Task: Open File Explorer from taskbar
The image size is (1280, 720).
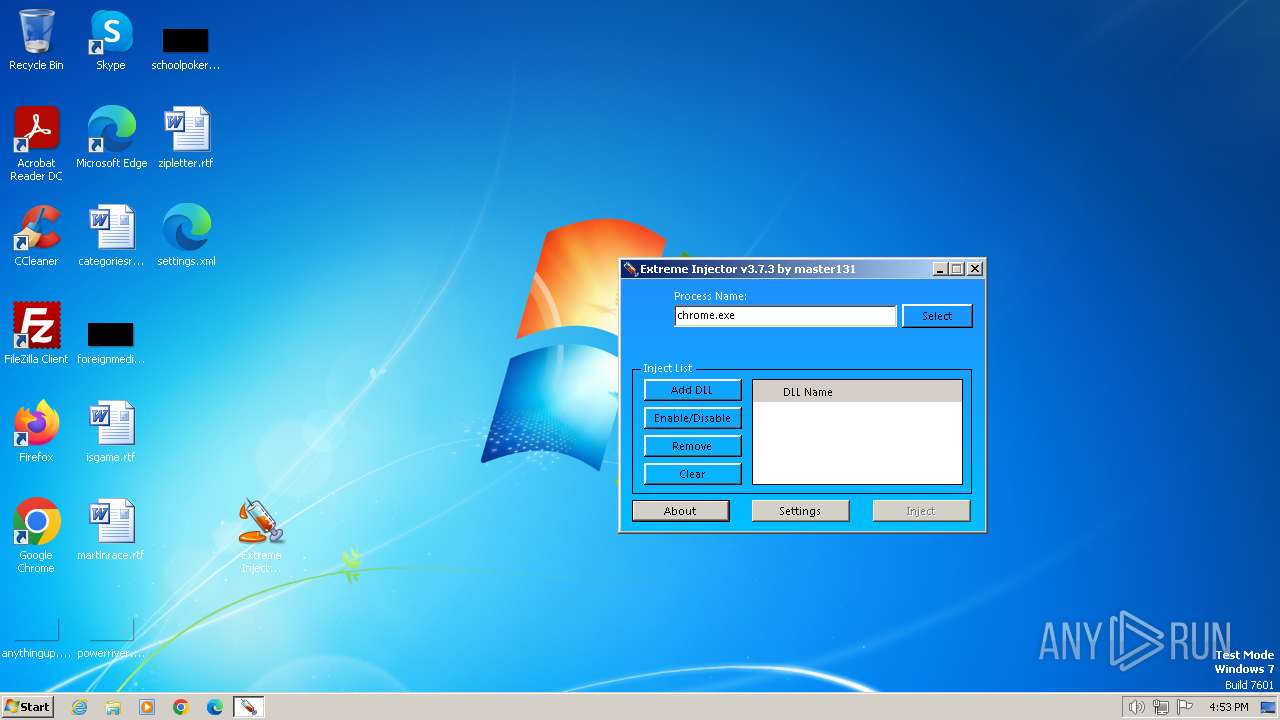Action: tap(113, 707)
